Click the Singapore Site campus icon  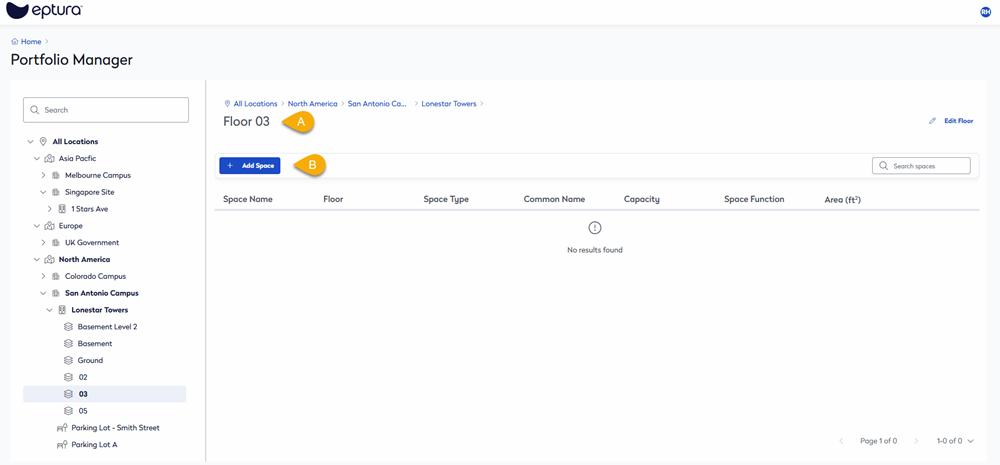55,192
